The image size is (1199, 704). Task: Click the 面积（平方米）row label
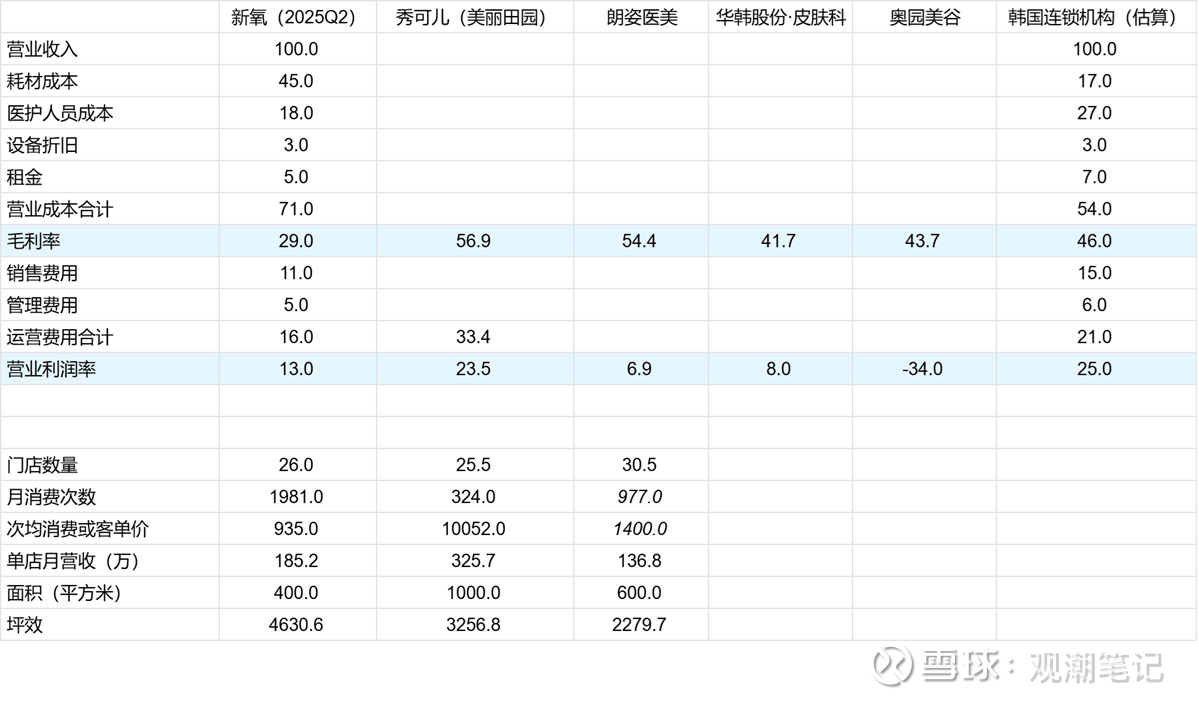(64, 593)
